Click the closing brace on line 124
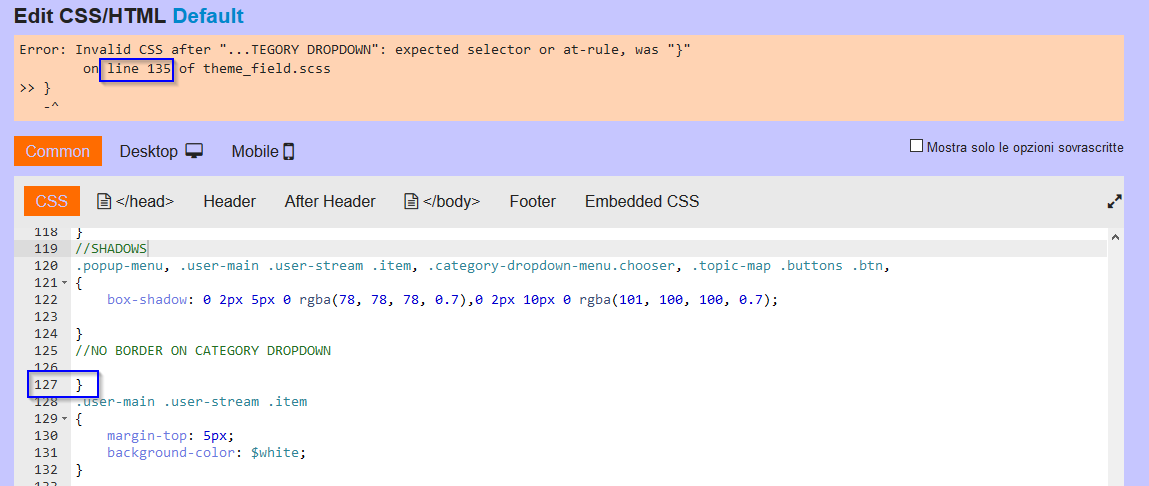Image resolution: width=1149 pixels, height=486 pixels. (79, 334)
